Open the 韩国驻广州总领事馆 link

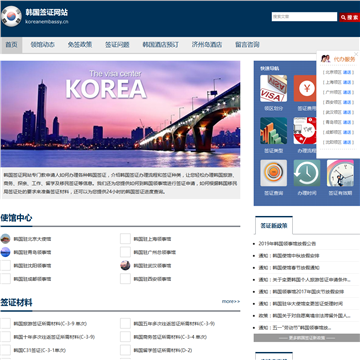click(155, 252)
